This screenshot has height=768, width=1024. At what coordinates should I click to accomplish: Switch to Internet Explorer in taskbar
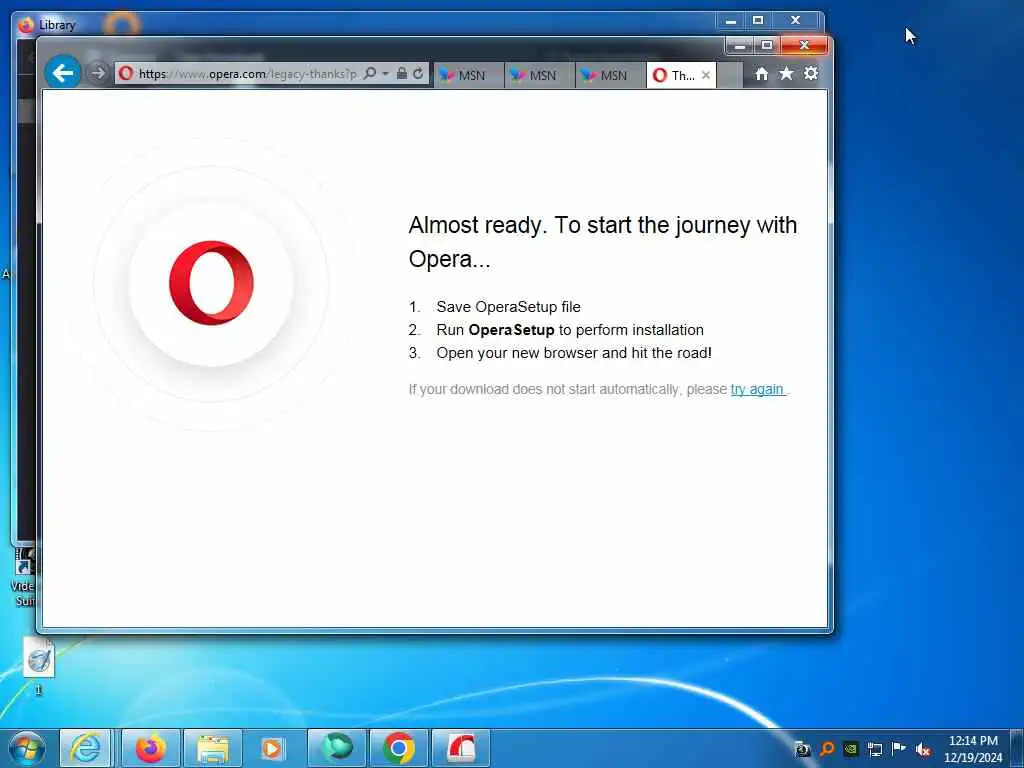(x=86, y=748)
